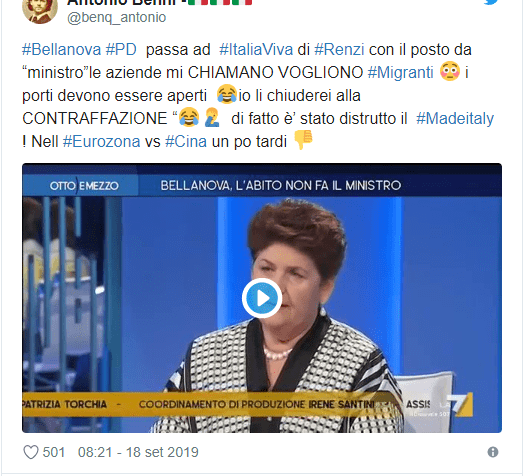Open the #Migranti hashtag
This screenshot has height=476, width=523.
[400, 72]
